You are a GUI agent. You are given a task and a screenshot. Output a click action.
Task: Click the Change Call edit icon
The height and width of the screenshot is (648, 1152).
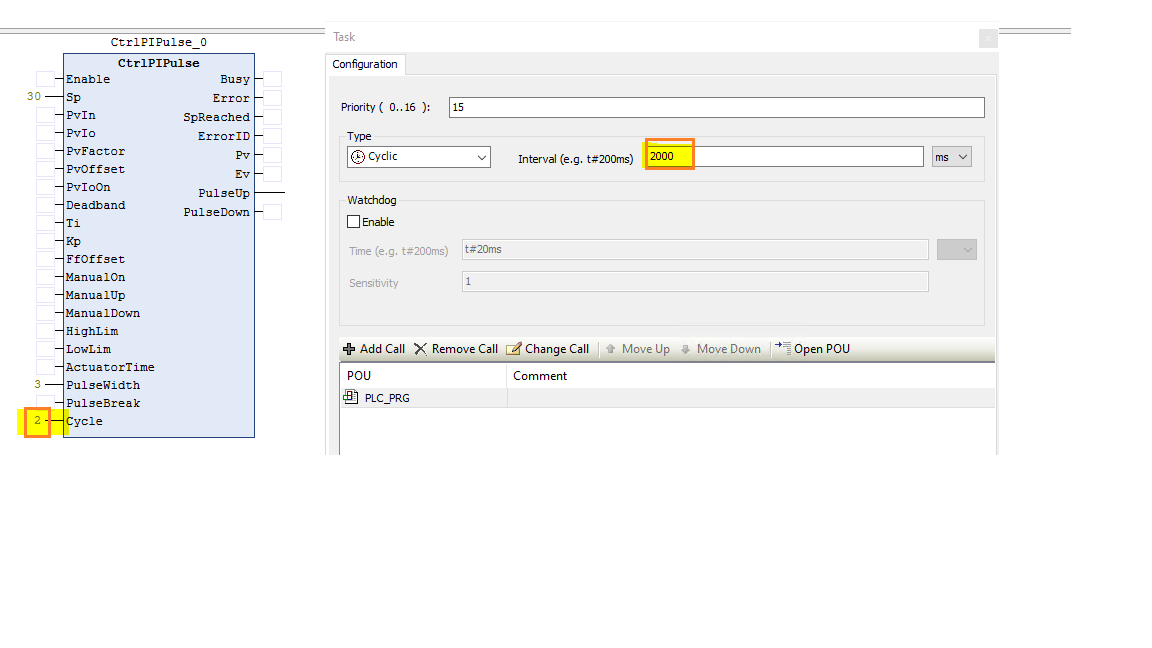[514, 349]
